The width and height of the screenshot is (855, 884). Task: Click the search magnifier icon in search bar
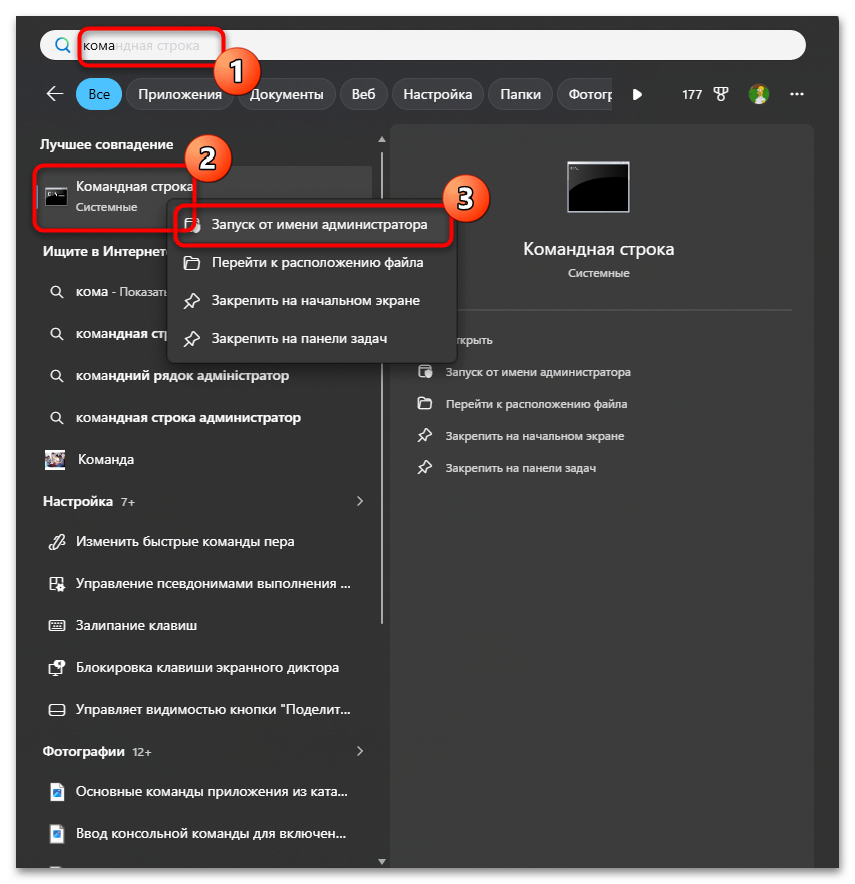coord(63,45)
